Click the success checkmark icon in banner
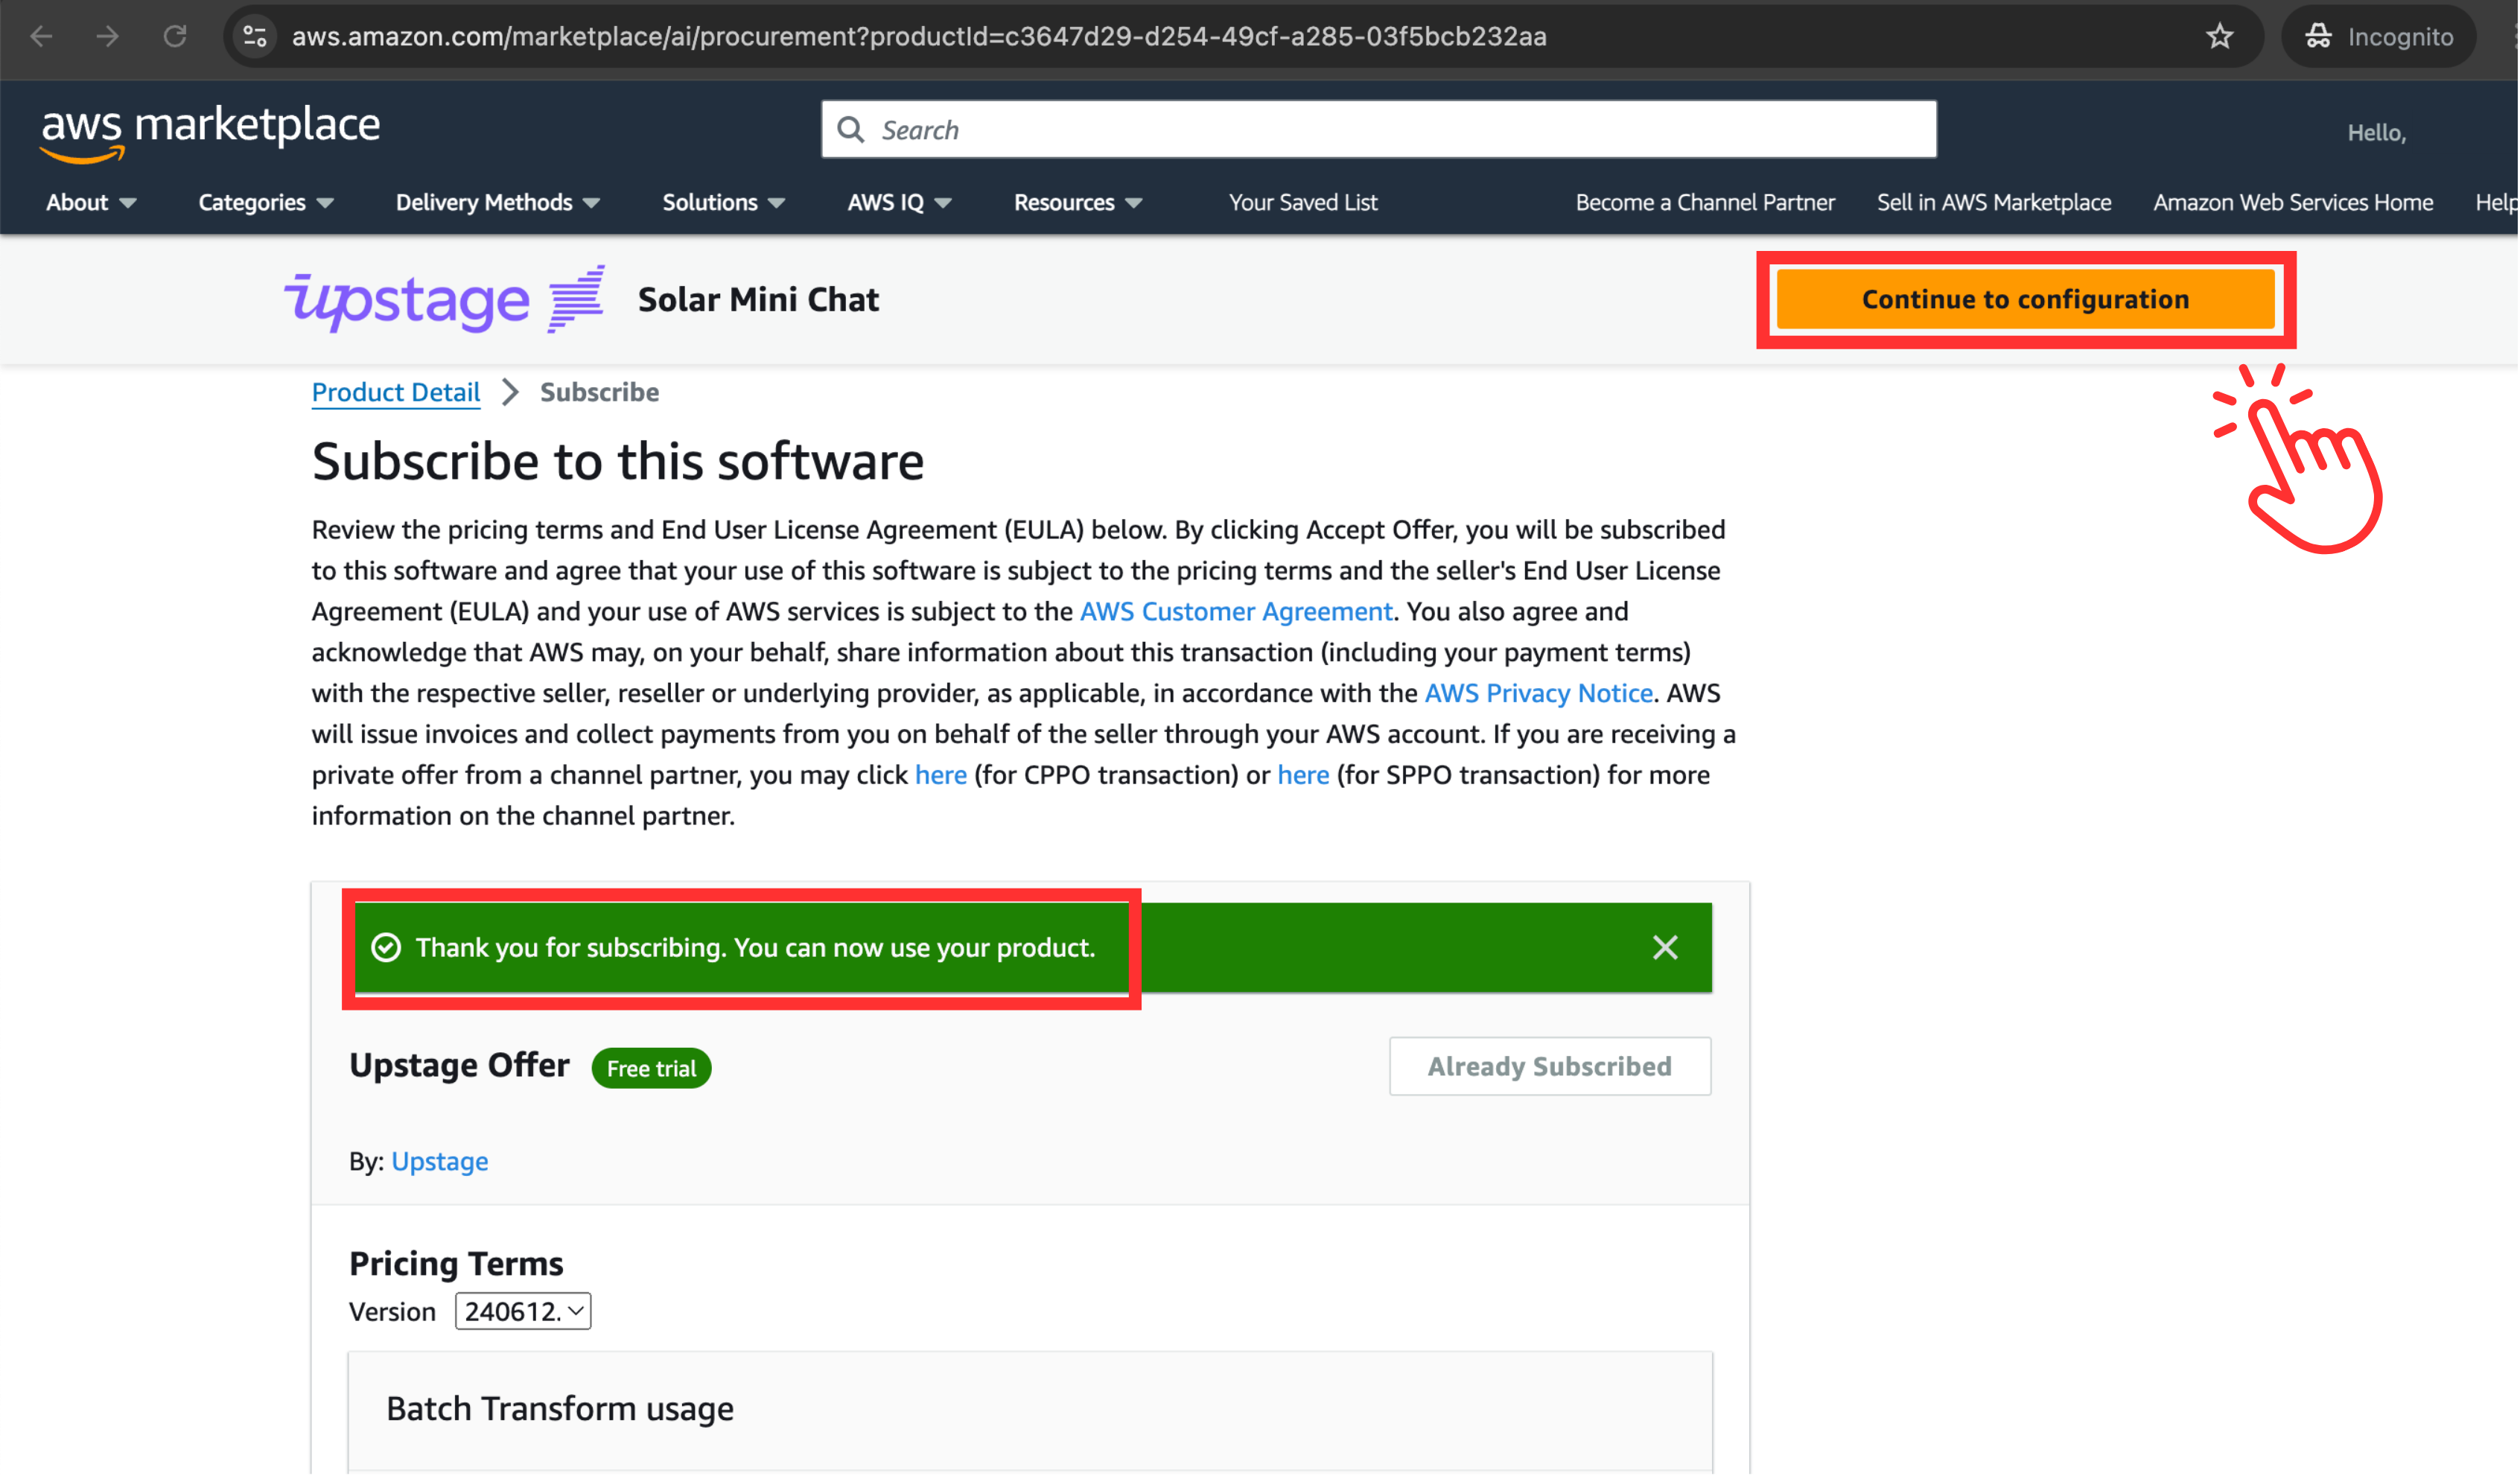This screenshot has height=1476, width=2520. 386,948
